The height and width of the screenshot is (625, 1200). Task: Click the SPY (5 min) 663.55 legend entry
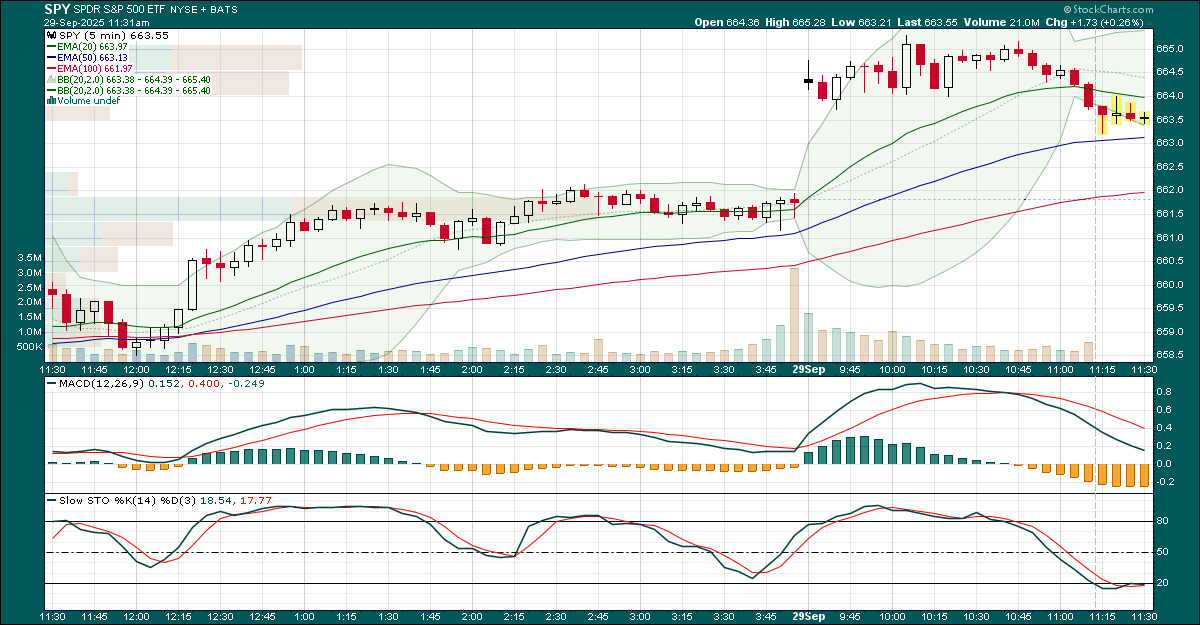[112, 36]
